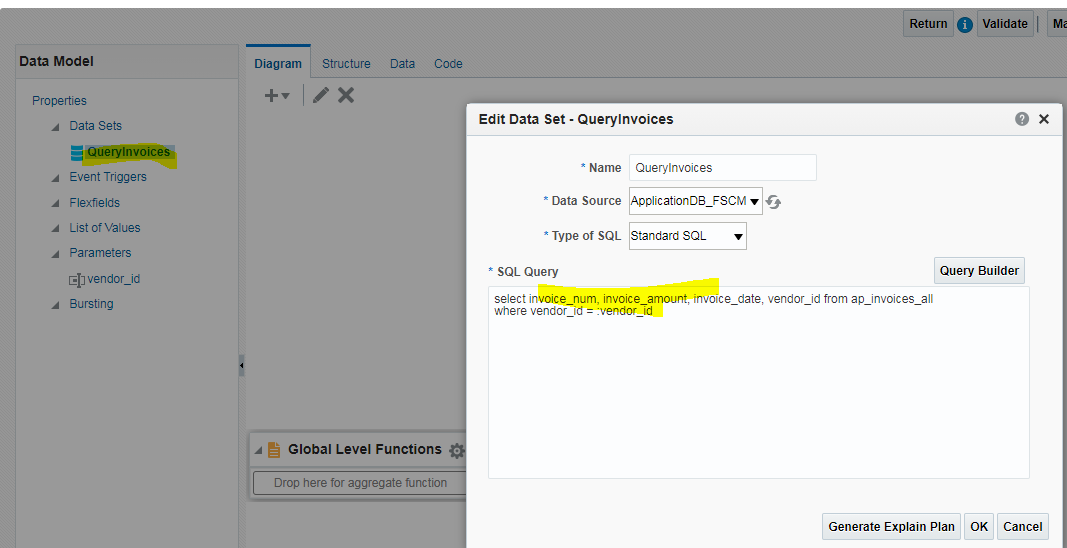
Task: Select the vendor_id parameter
Action: click(112, 279)
